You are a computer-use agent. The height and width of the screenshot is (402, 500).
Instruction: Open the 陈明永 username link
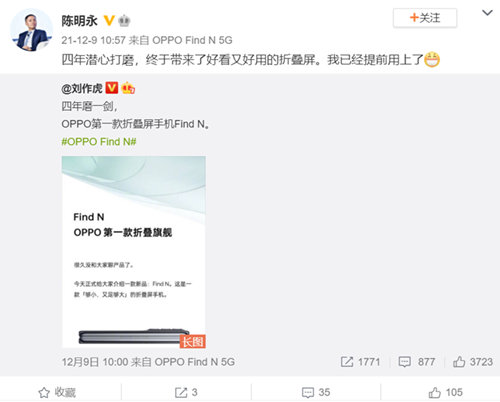(x=79, y=21)
